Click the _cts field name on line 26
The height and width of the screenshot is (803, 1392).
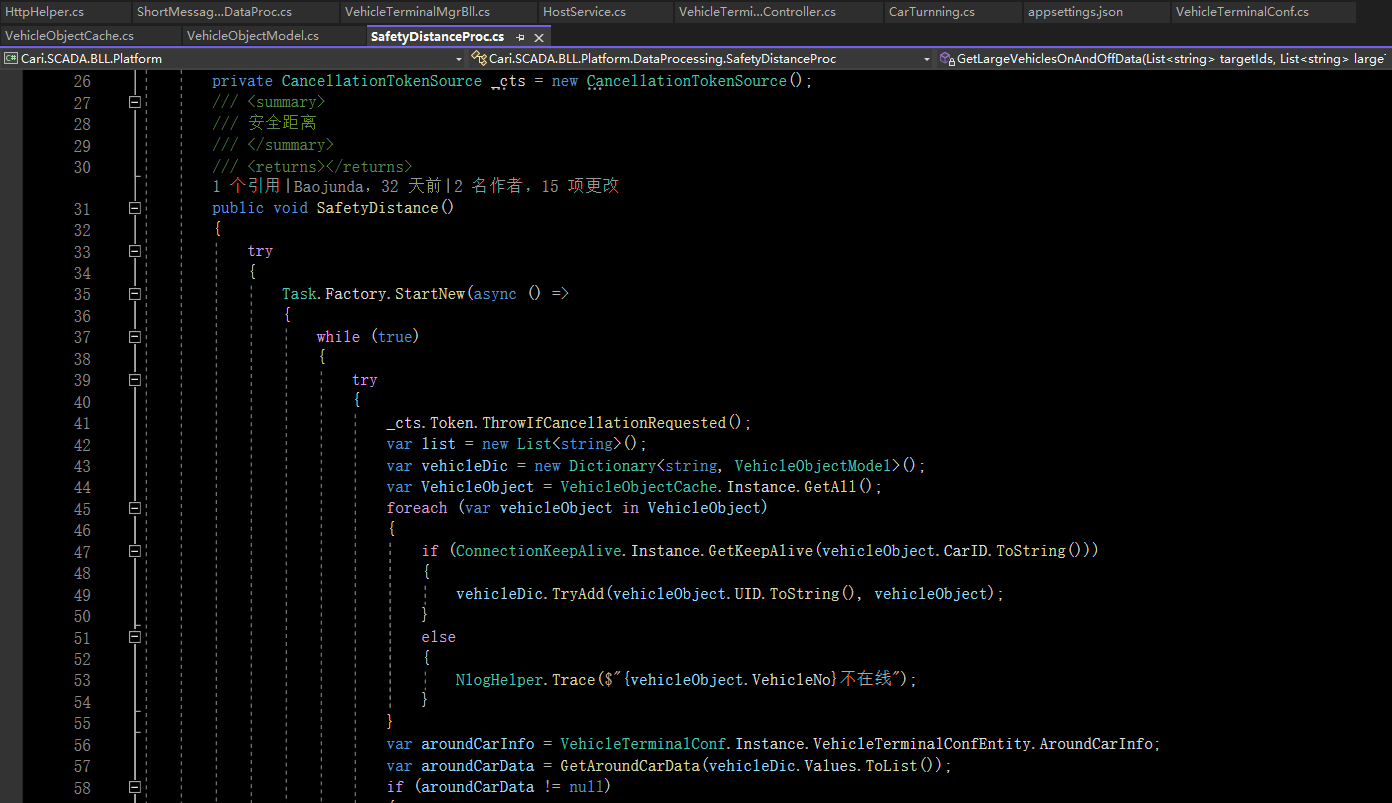coord(508,81)
